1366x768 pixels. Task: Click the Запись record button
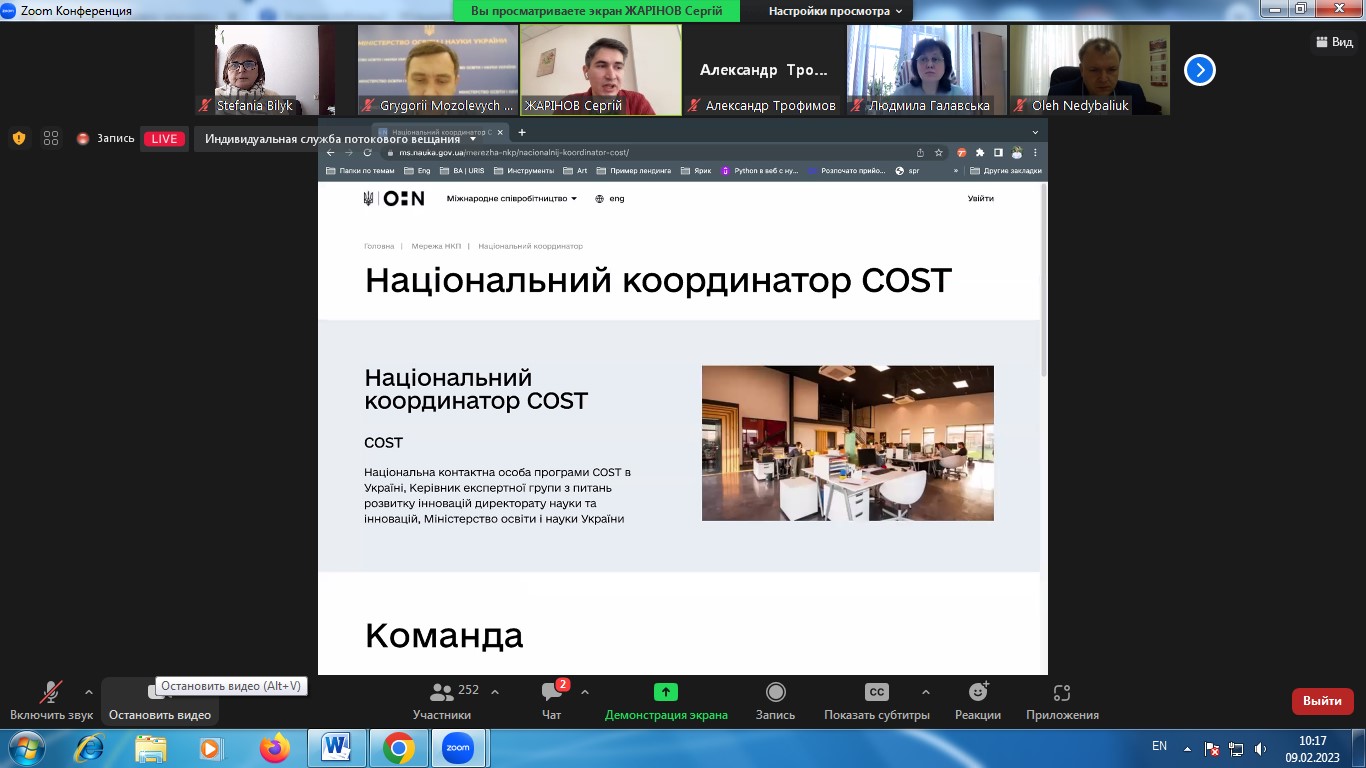775,701
